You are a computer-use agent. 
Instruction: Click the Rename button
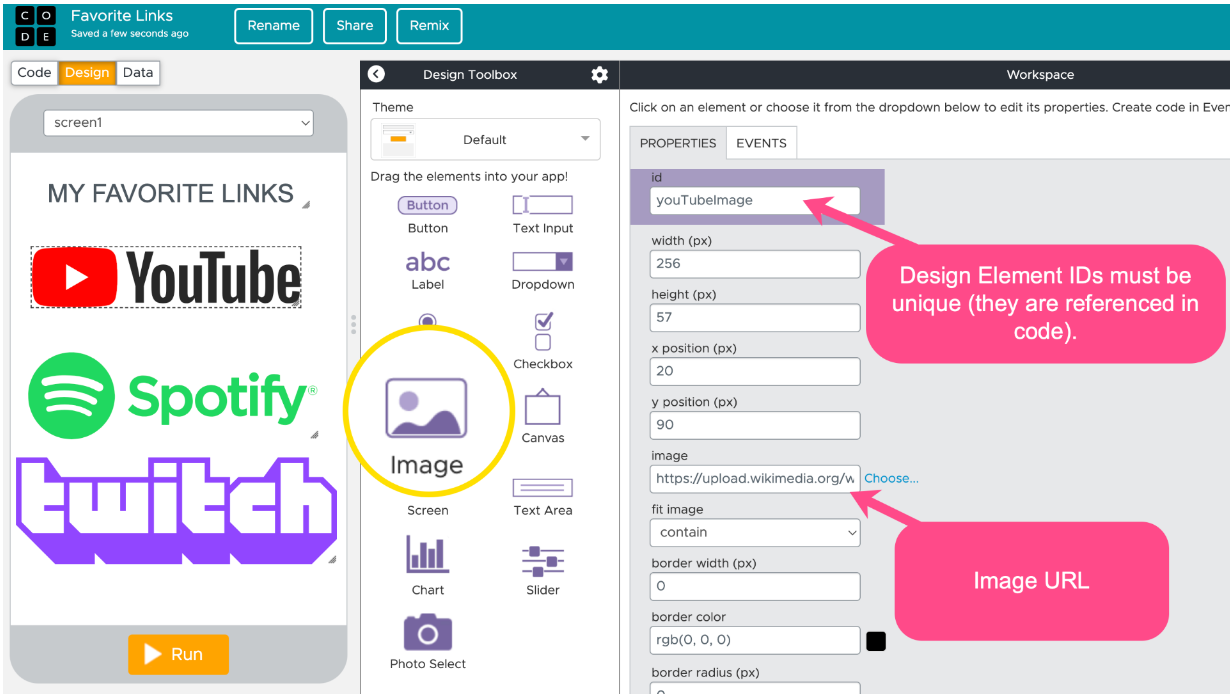(x=274, y=26)
